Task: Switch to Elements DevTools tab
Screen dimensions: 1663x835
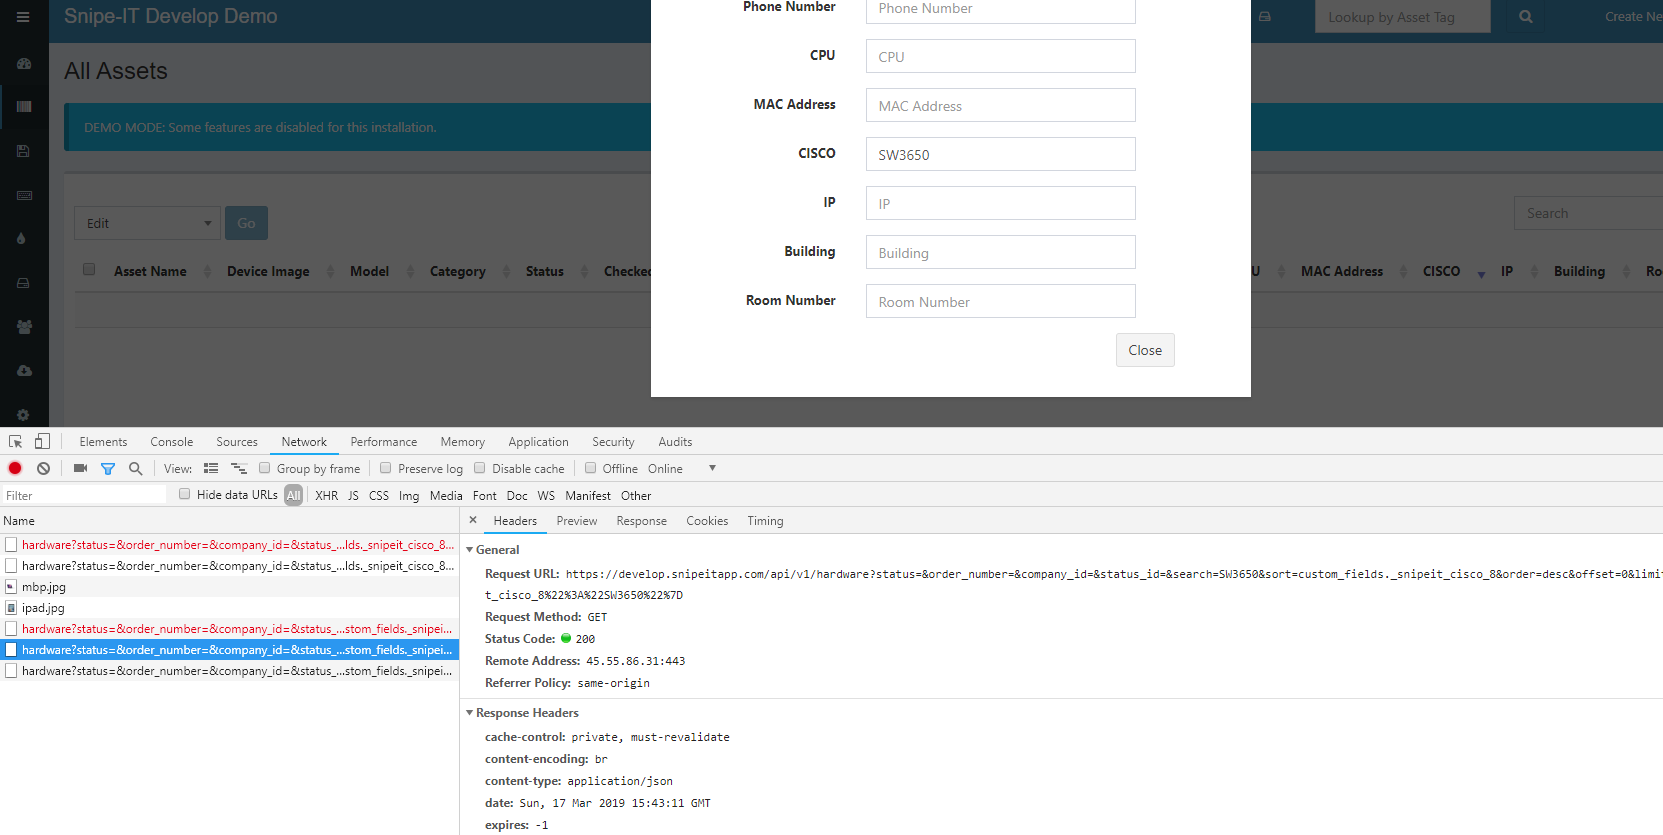Action: coord(103,442)
